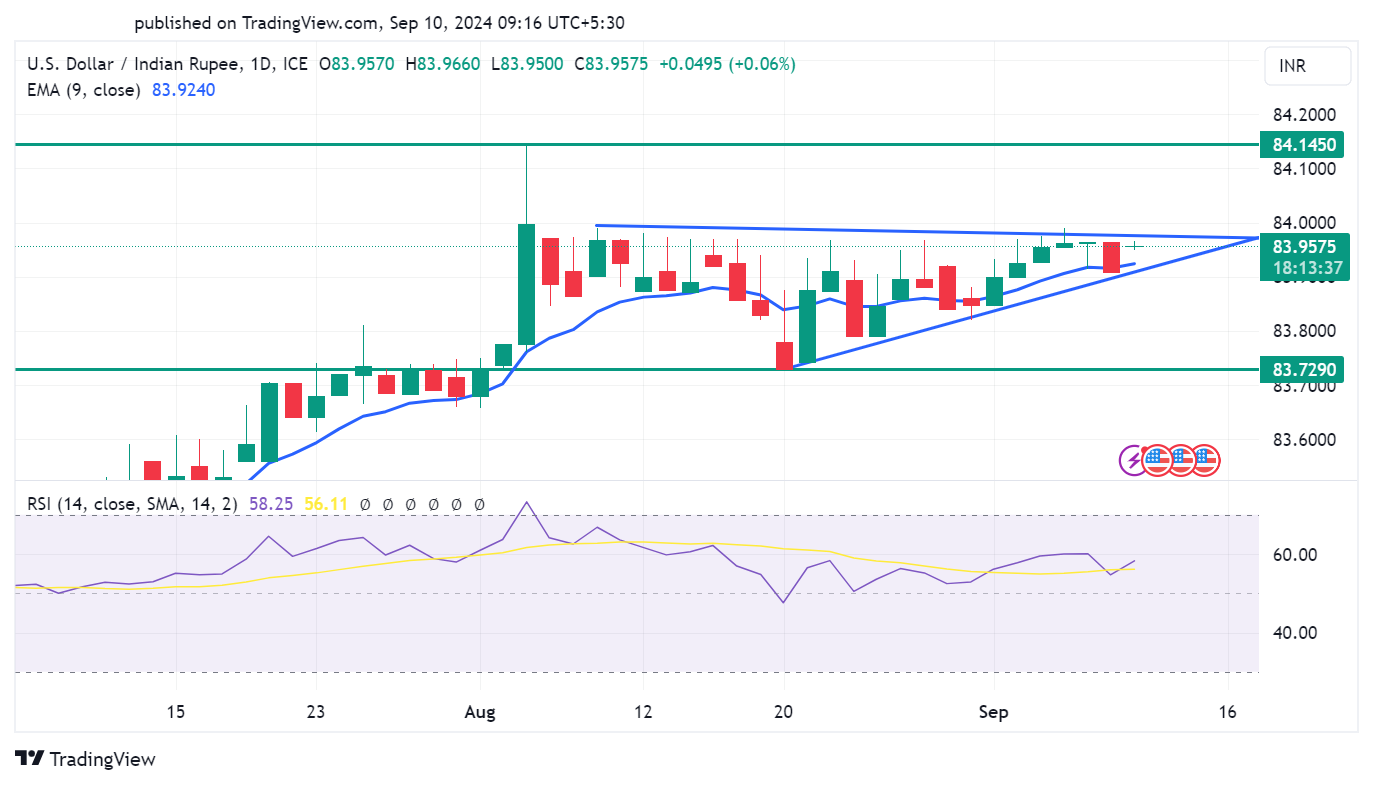Click the 60.00 label on the RSI scale
The image size is (1373, 785).
[1293, 554]
